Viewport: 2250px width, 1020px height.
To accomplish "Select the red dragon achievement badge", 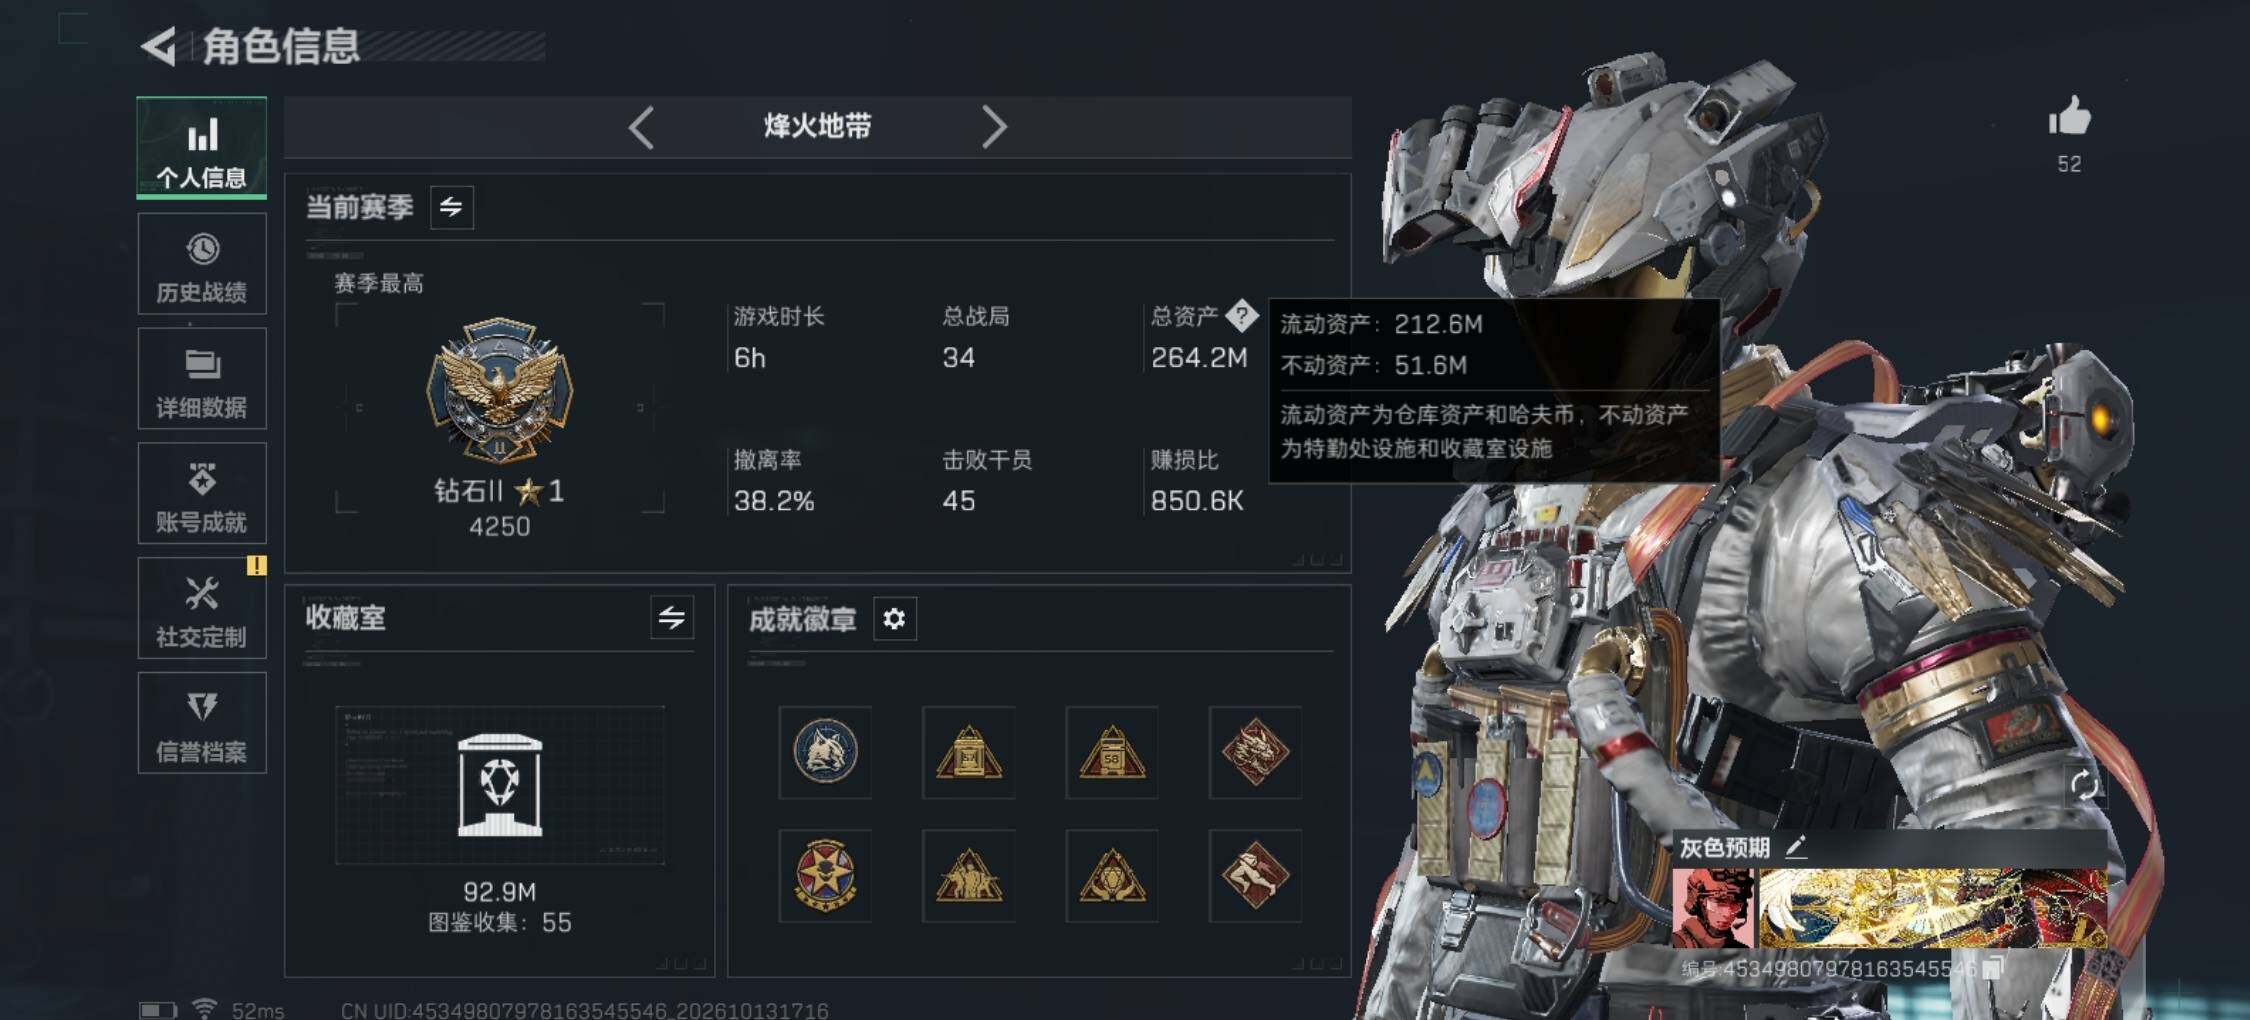I will [x=1255, y=752].
